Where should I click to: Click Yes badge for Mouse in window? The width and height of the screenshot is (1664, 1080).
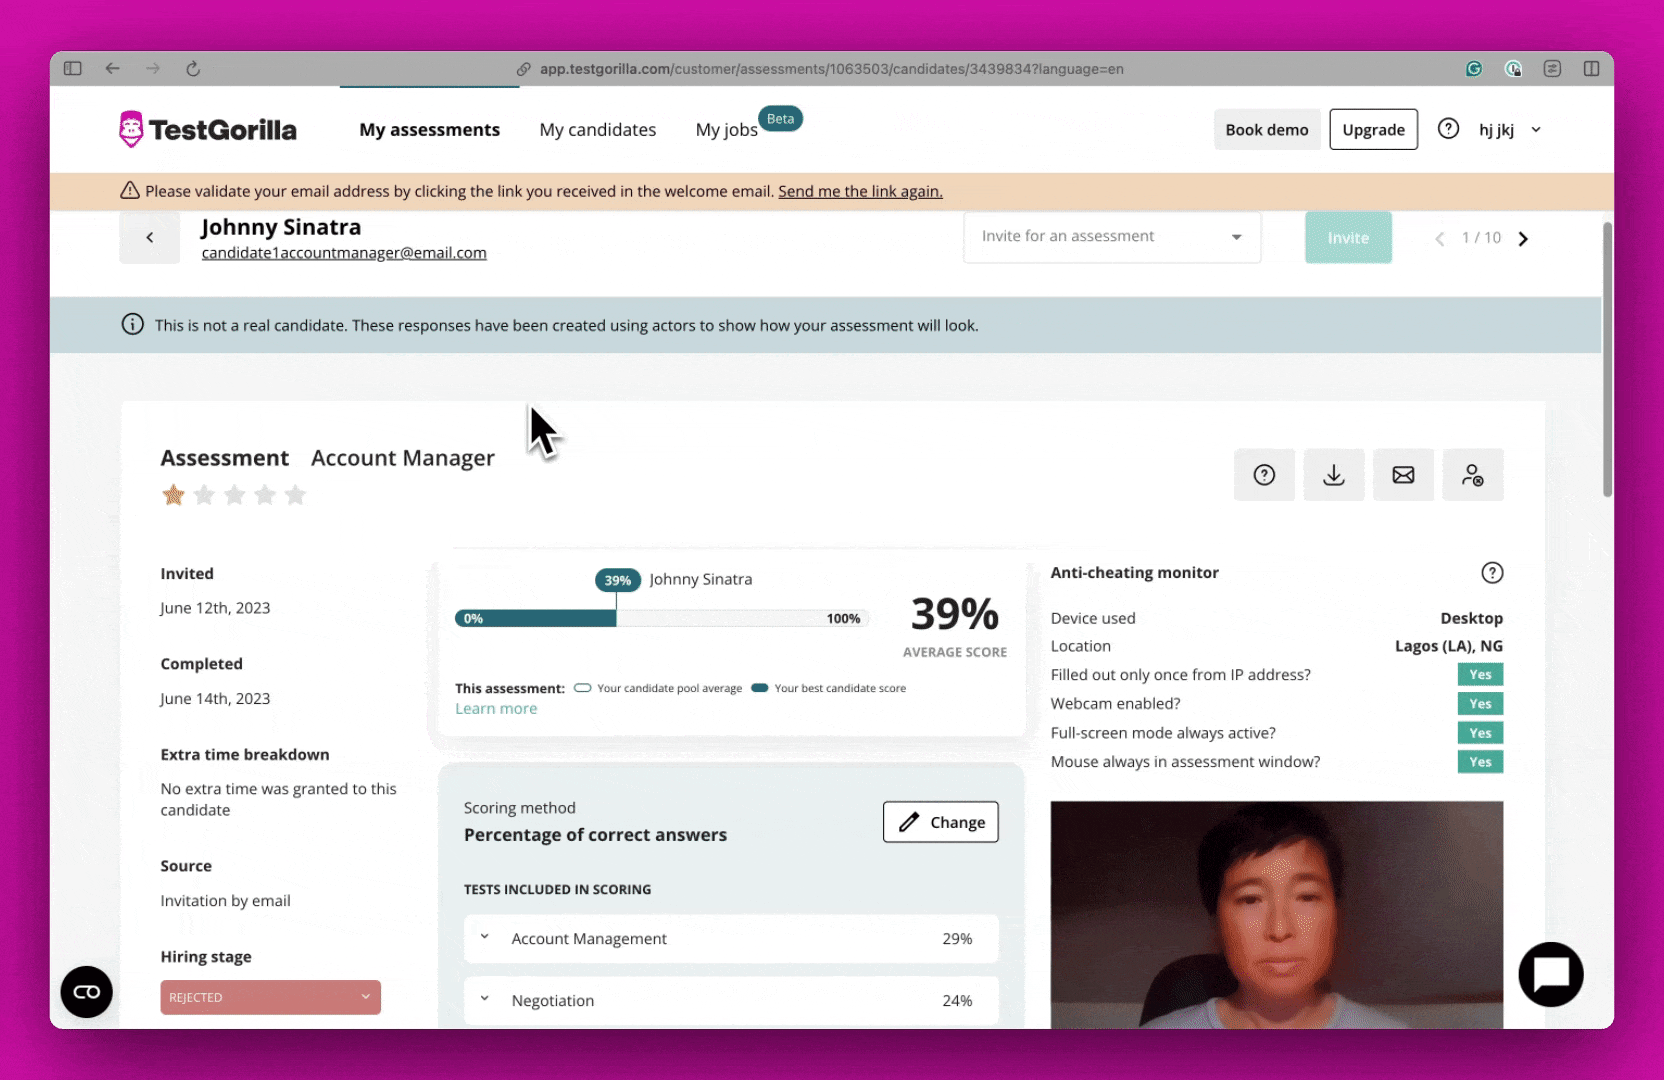click(1481, 762)
